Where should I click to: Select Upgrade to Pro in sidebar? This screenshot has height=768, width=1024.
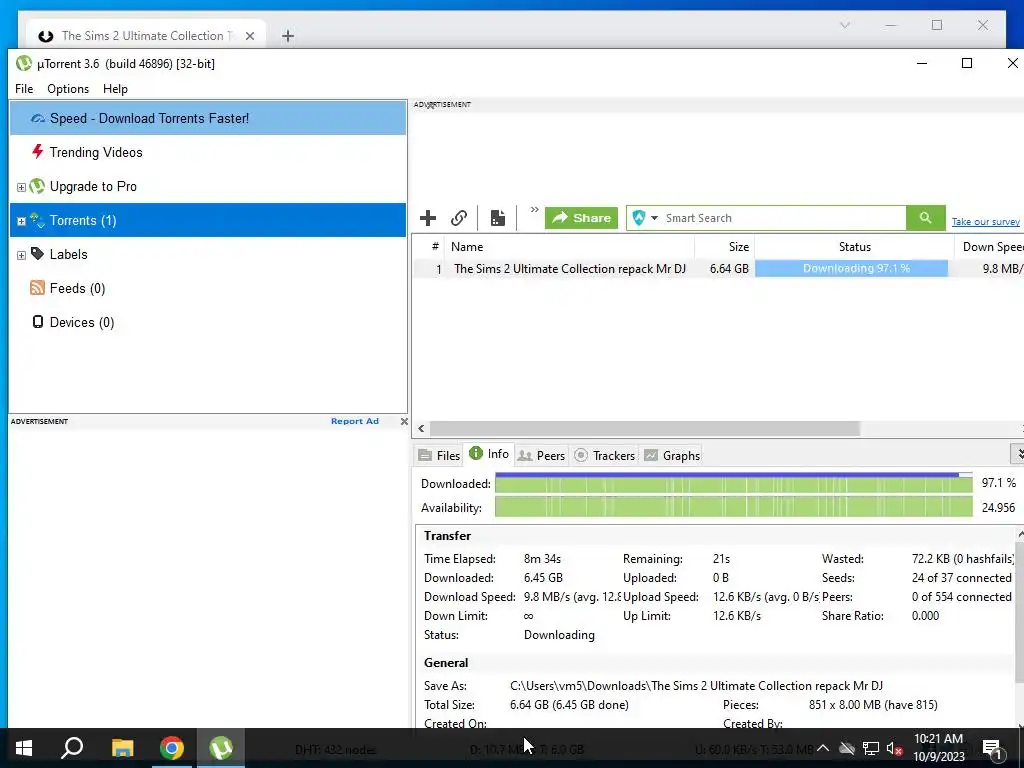click(208, 186)
